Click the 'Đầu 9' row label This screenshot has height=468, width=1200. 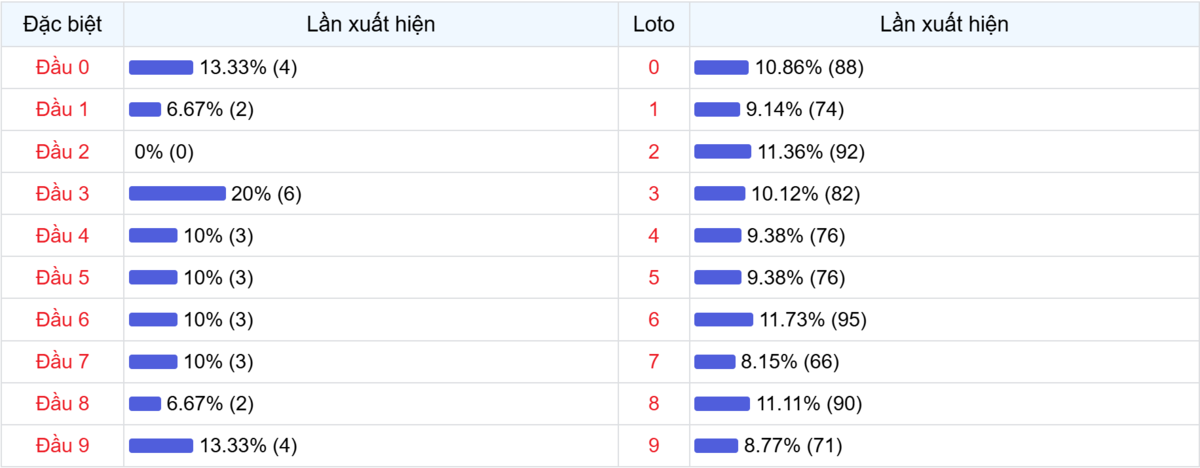(62, 446)
